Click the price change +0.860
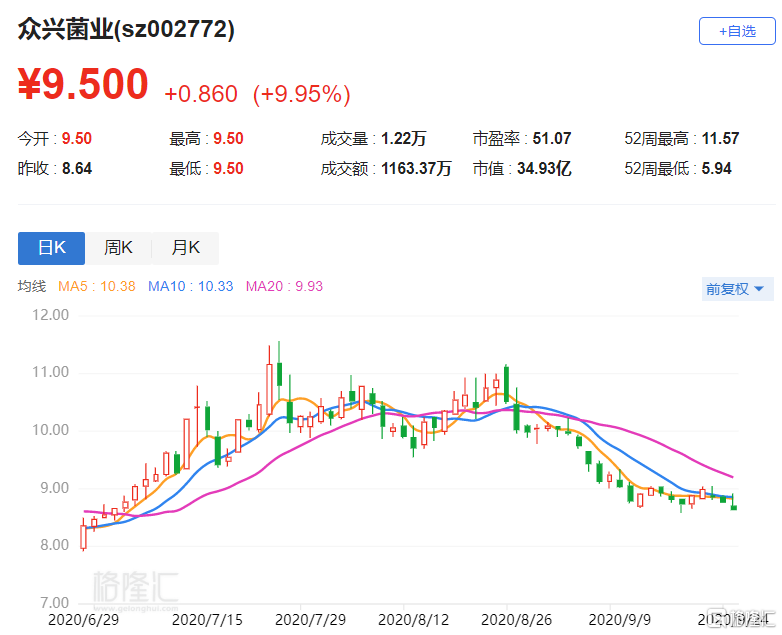 click(201, 94)
